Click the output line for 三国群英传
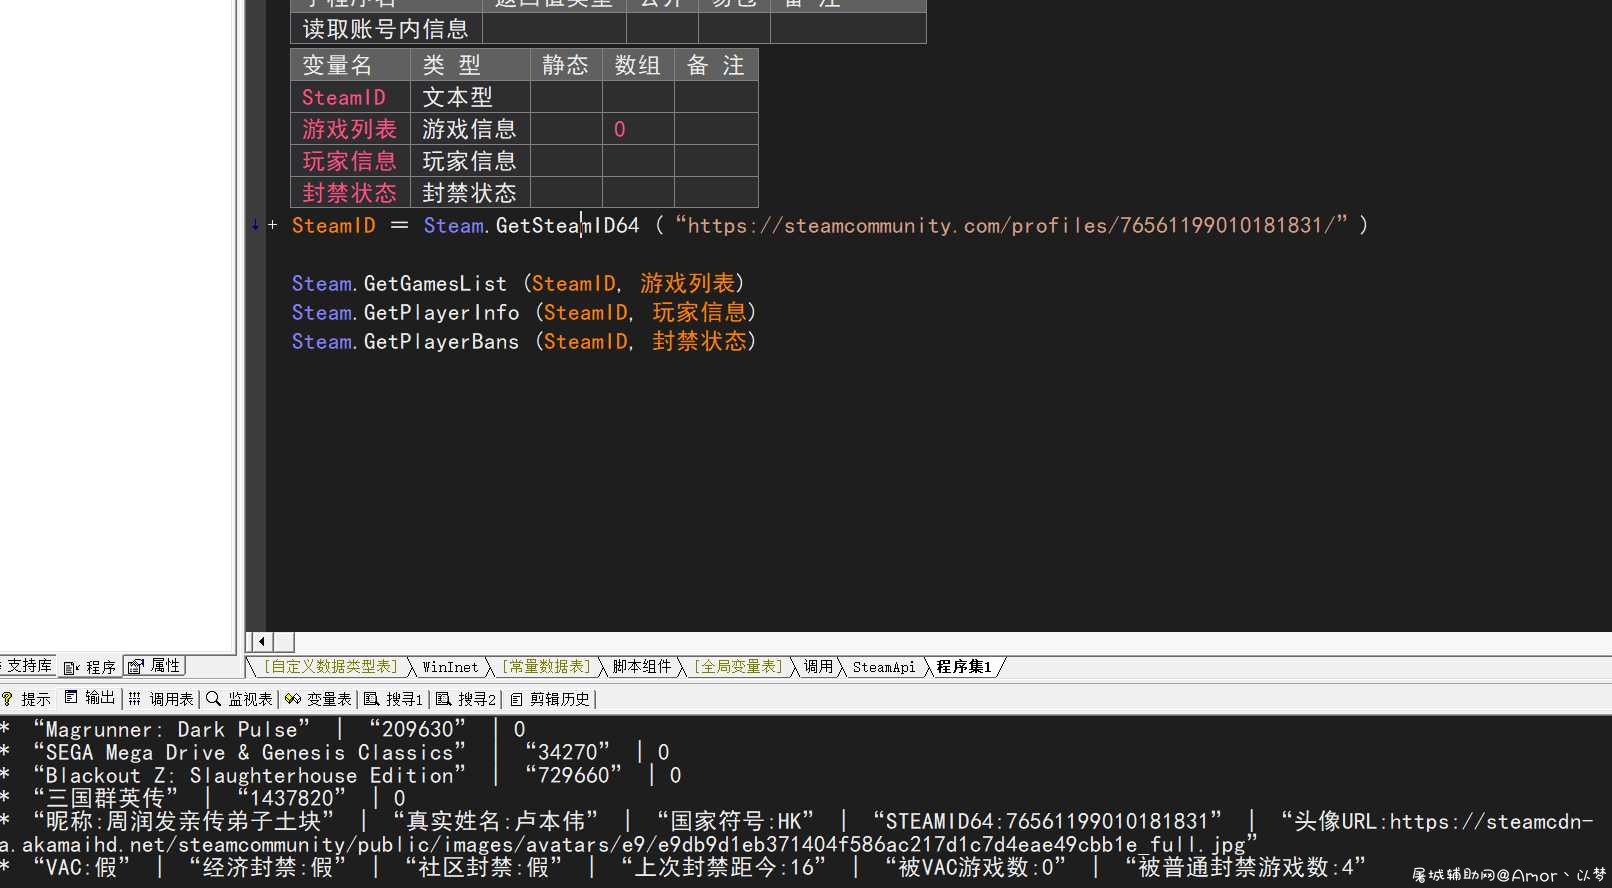 [203, 798]
